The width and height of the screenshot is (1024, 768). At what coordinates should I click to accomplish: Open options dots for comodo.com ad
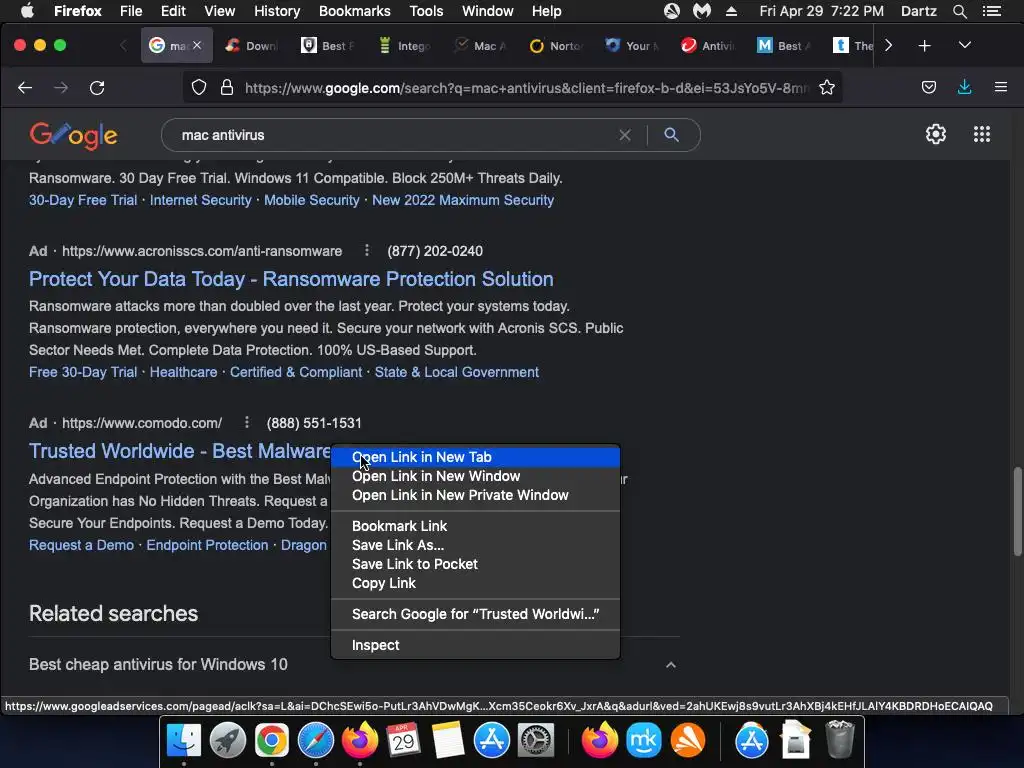[x=247, y=423]
